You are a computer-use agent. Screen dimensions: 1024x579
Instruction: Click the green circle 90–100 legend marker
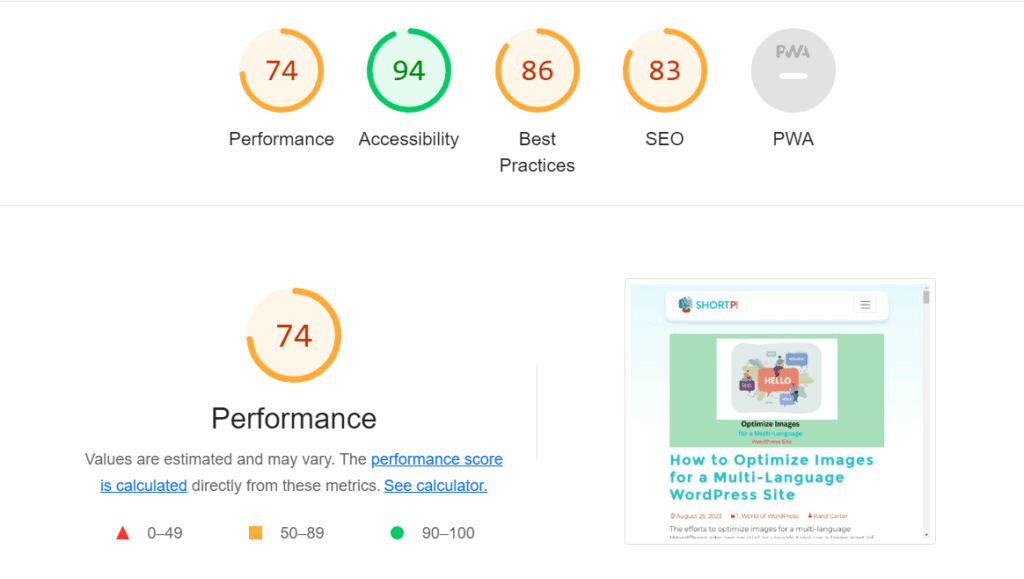pyautogui.click(x=399, y=533)
